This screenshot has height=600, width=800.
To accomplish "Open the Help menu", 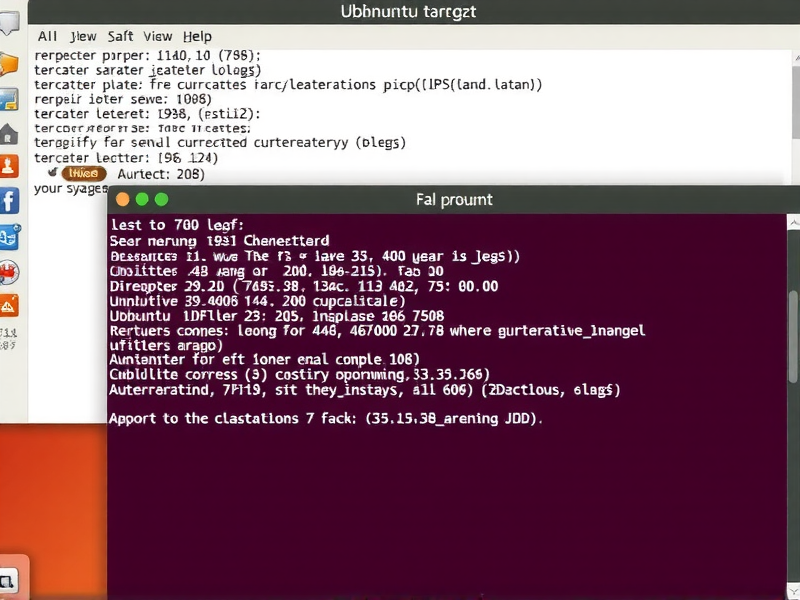I will coord(197,36).
